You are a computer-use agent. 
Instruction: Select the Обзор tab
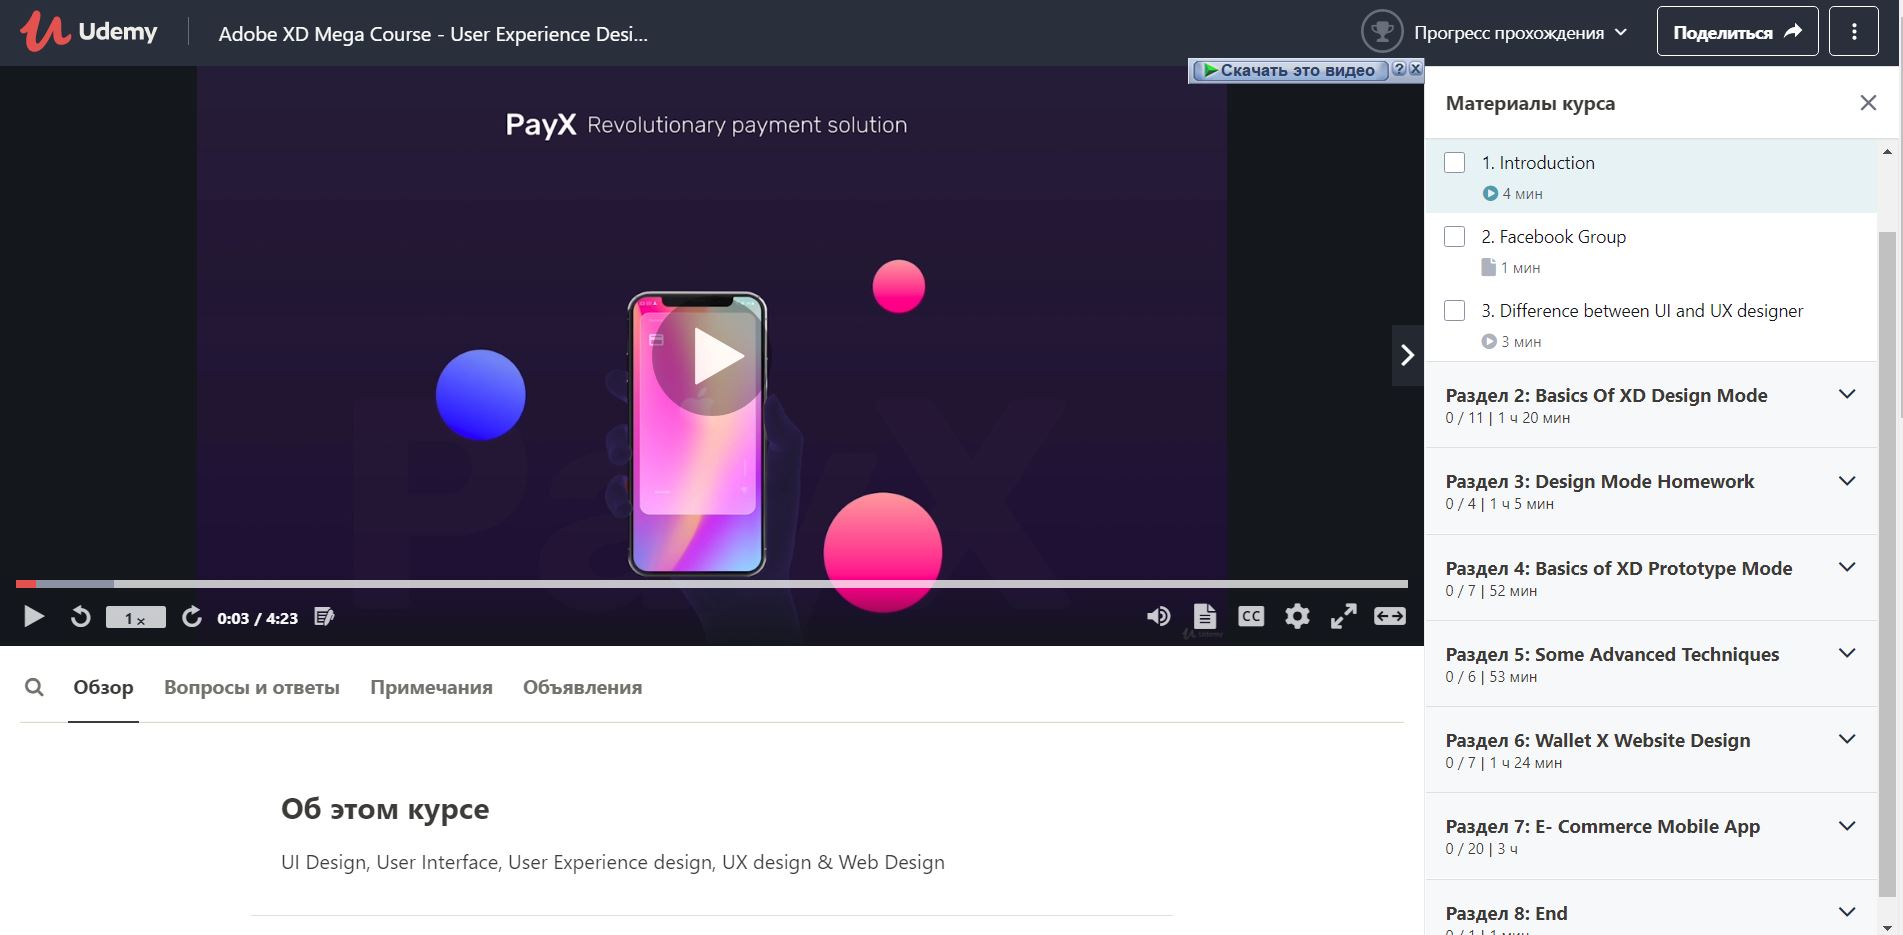click(103, 687)
